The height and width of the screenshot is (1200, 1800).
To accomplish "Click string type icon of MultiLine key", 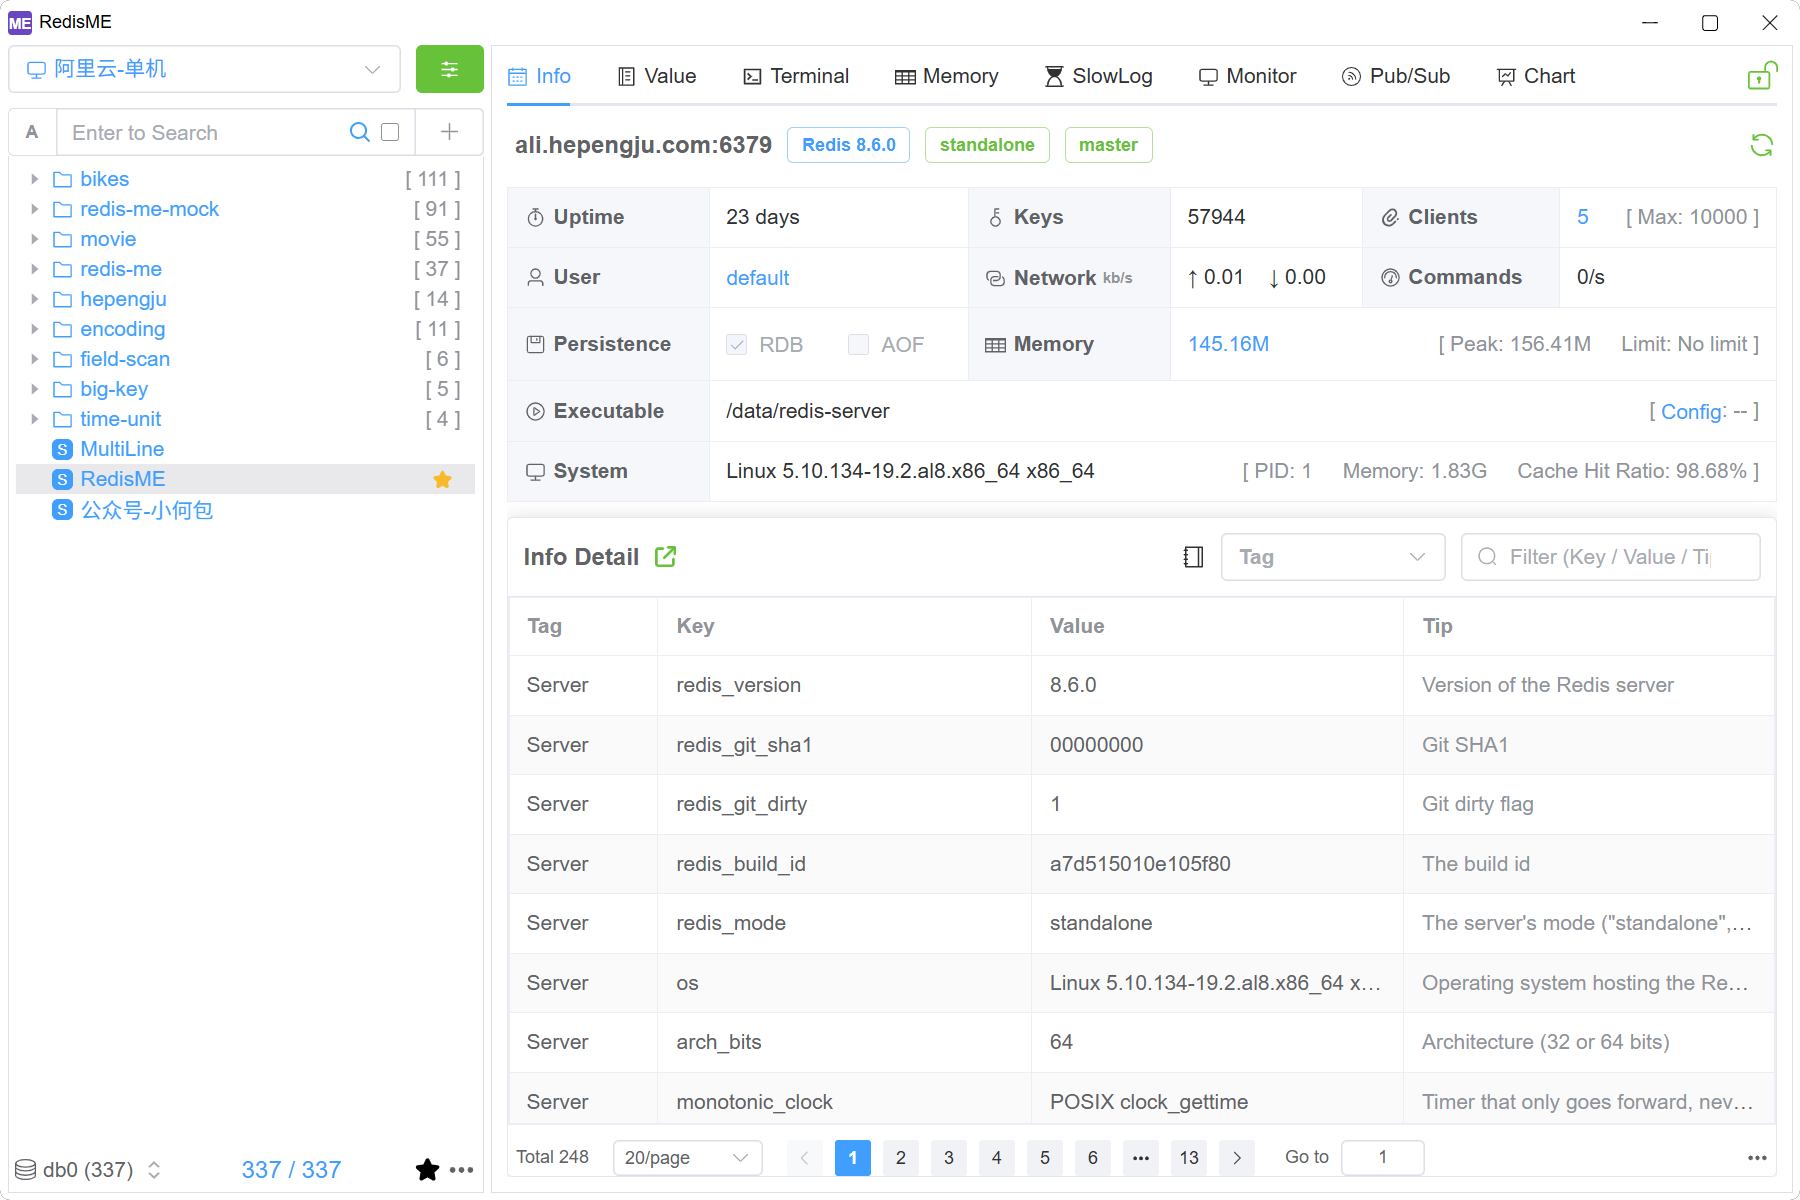I will point(62,449).
